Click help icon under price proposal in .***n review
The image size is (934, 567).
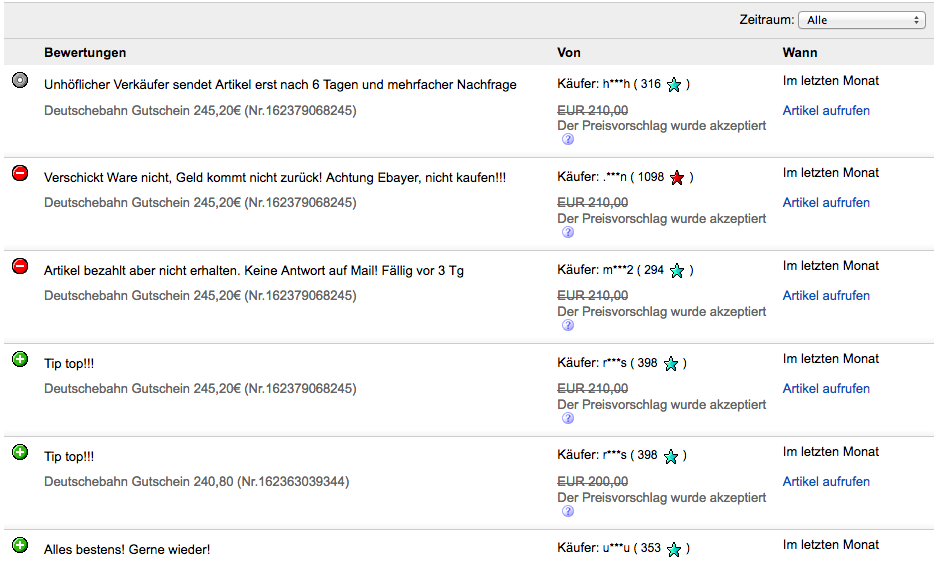pyautogui.click(x=568, y=233)
